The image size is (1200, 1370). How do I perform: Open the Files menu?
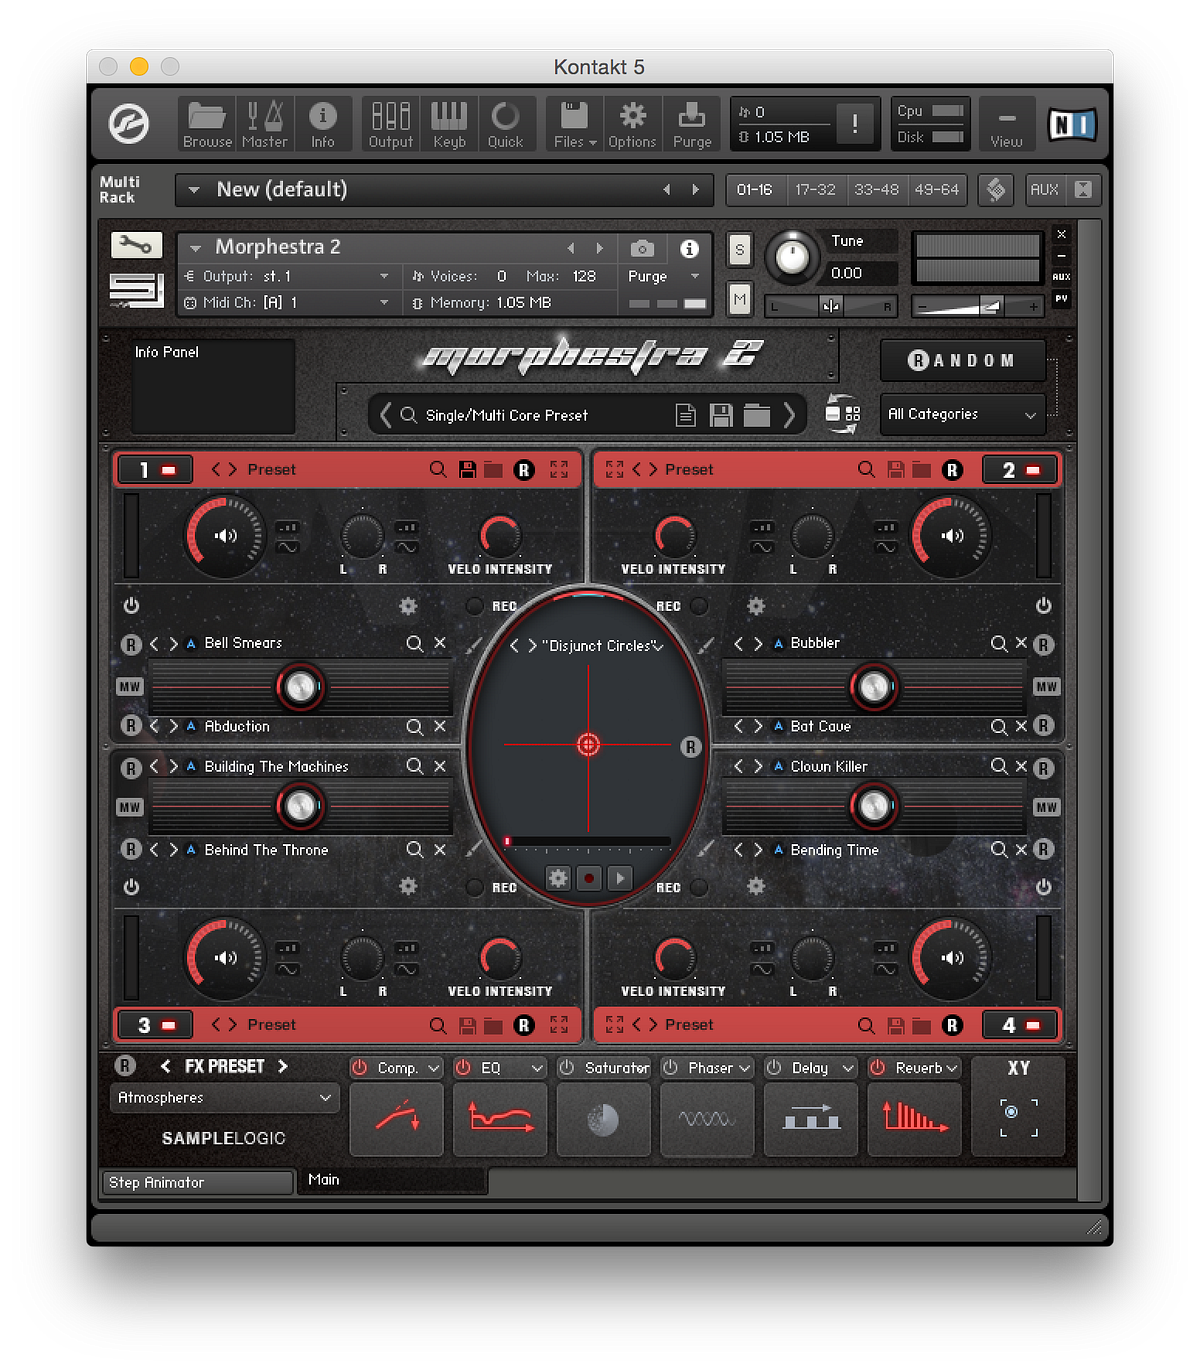pyautogui.click(x=575, y=125)
